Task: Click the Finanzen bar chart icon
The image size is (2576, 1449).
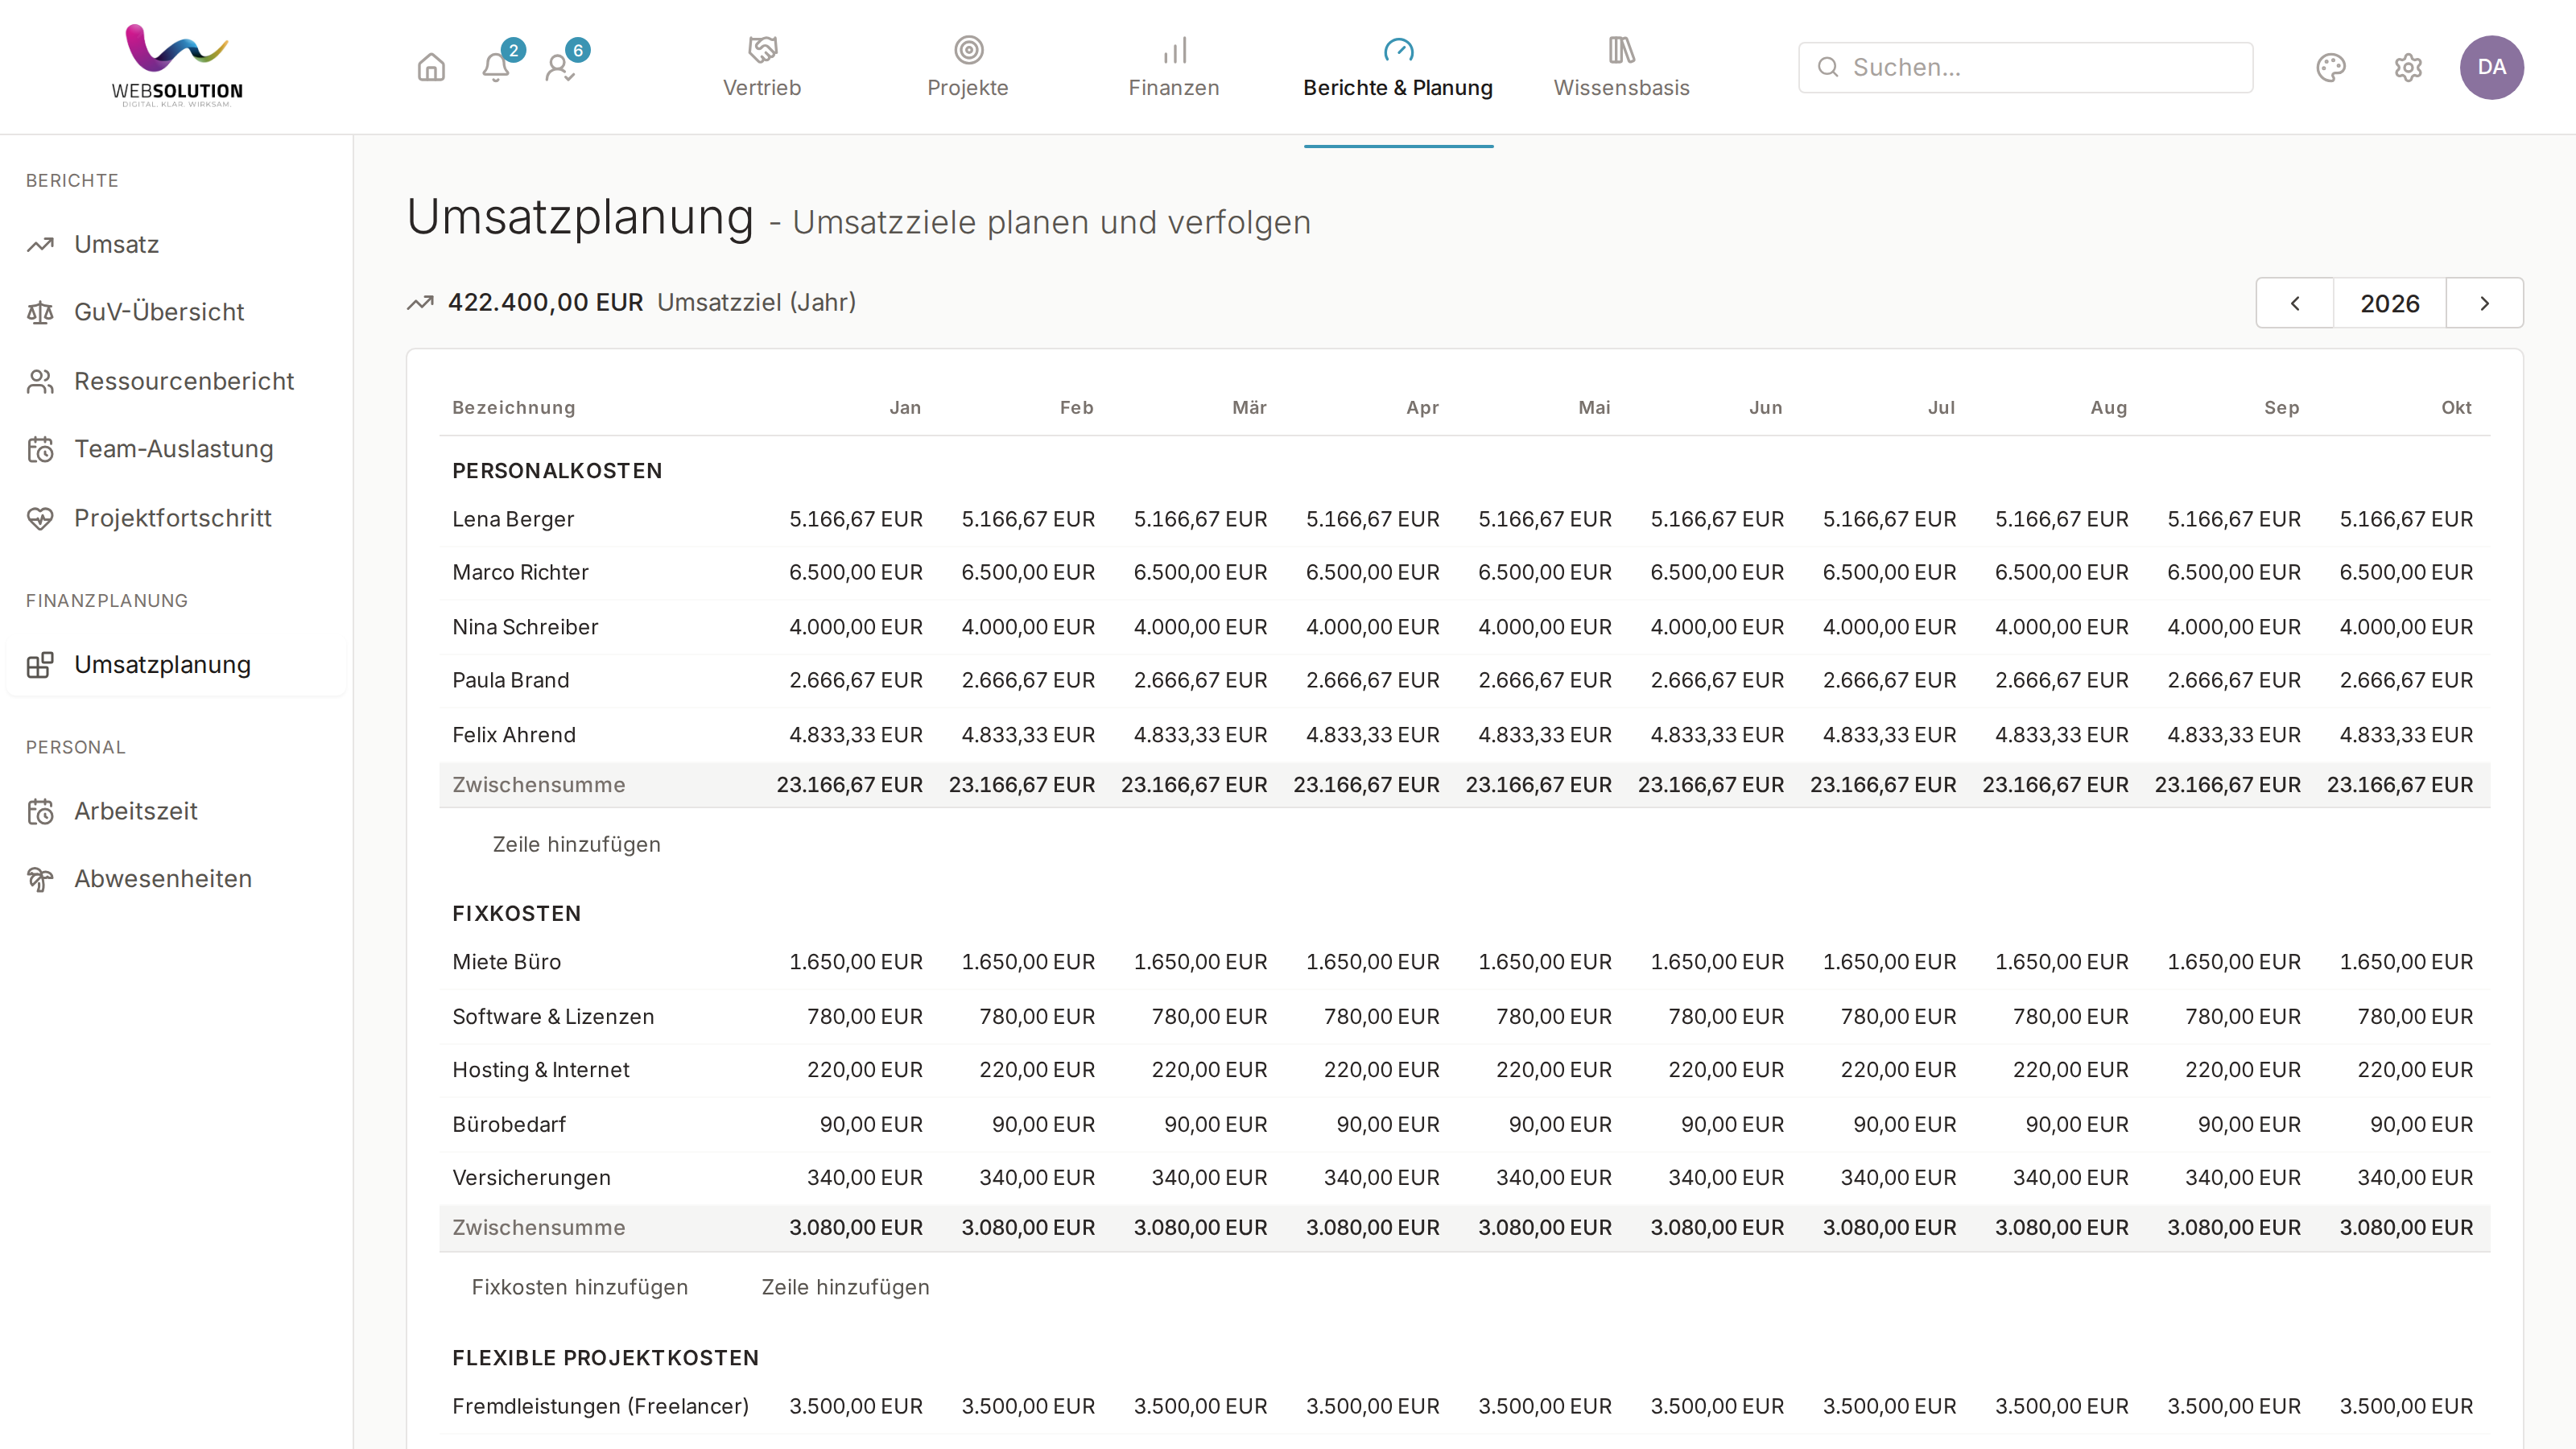Action: pyautogui.click(x=1174, y=49)
